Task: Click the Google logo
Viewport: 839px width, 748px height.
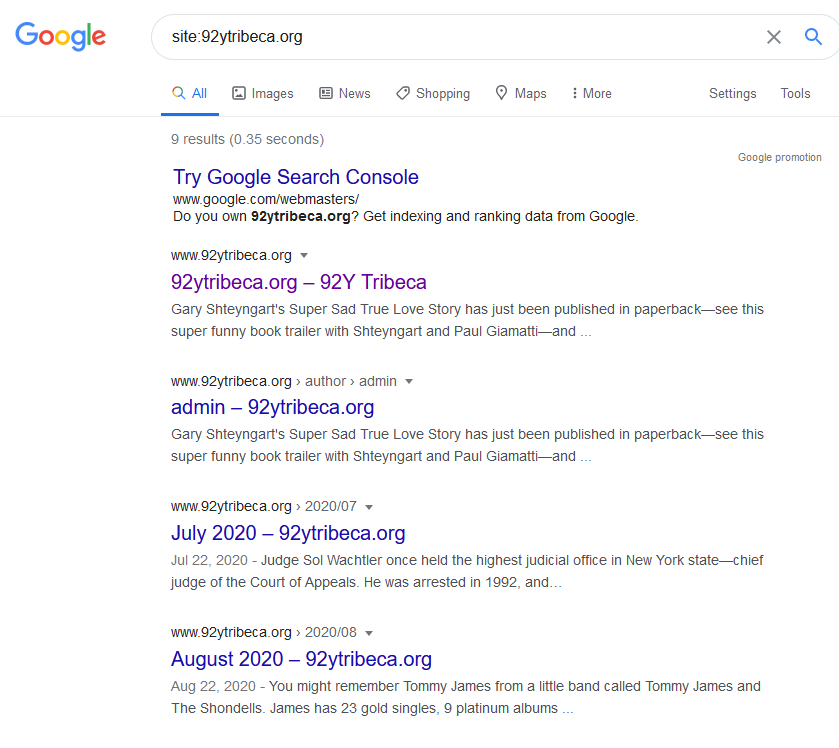Action: tap(60, 36)
